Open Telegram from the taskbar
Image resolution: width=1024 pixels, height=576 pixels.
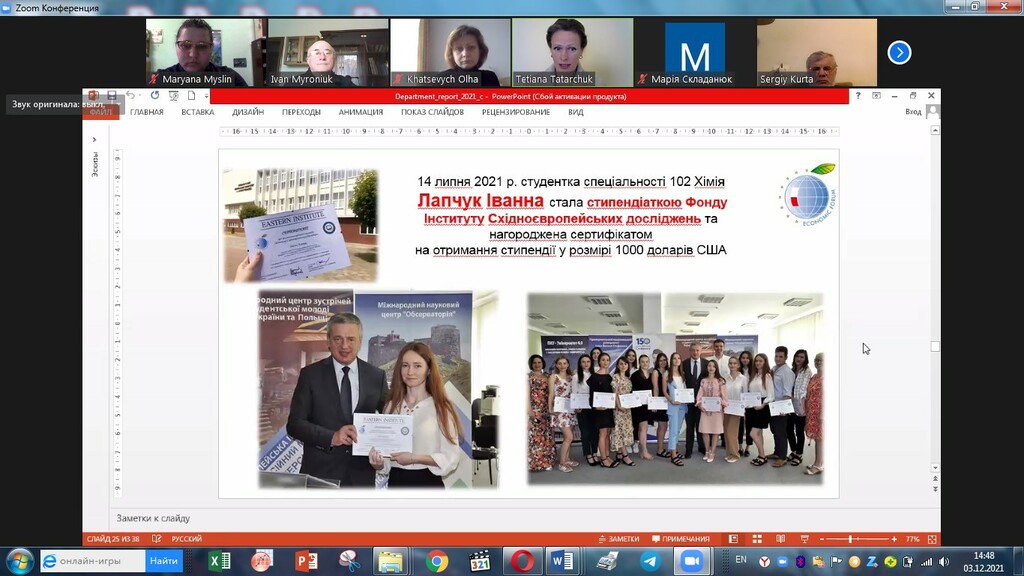[650, 561]
